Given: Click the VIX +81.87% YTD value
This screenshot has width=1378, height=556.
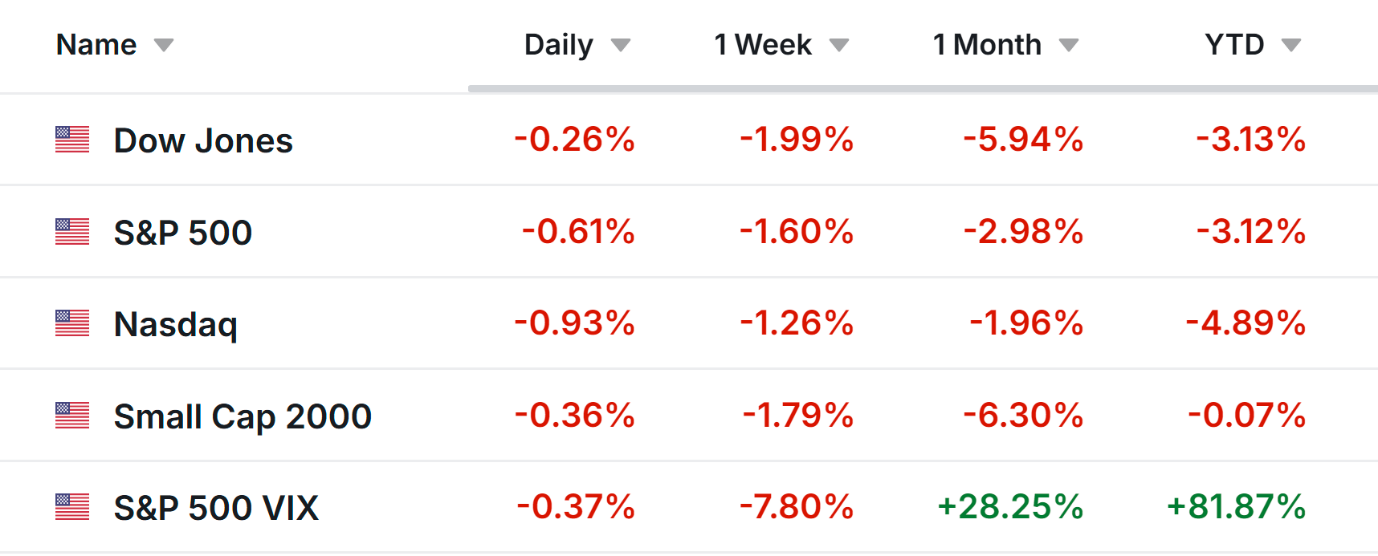Looking at the screenshot, I should [x=1236, y=508].
